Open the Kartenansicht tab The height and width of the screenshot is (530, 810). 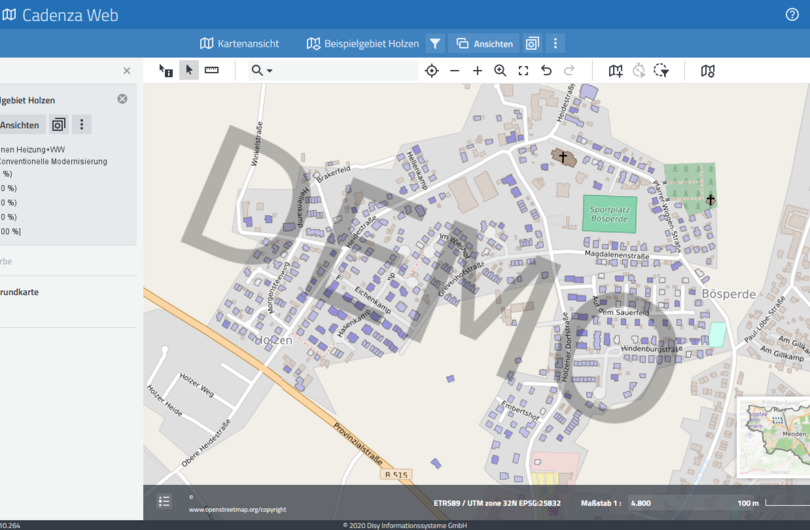[240, 43]
